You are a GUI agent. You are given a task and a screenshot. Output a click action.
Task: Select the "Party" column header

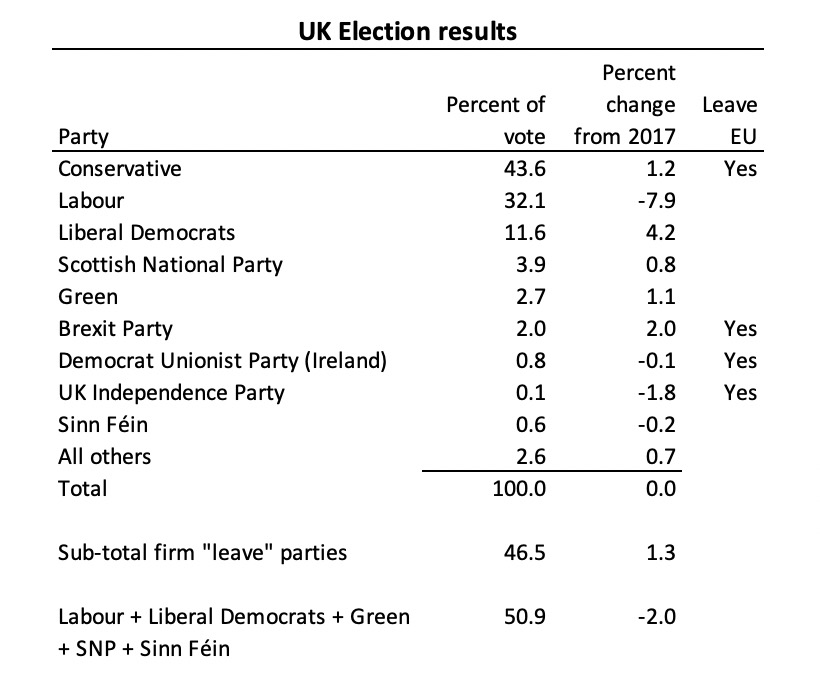click(84, 136)
